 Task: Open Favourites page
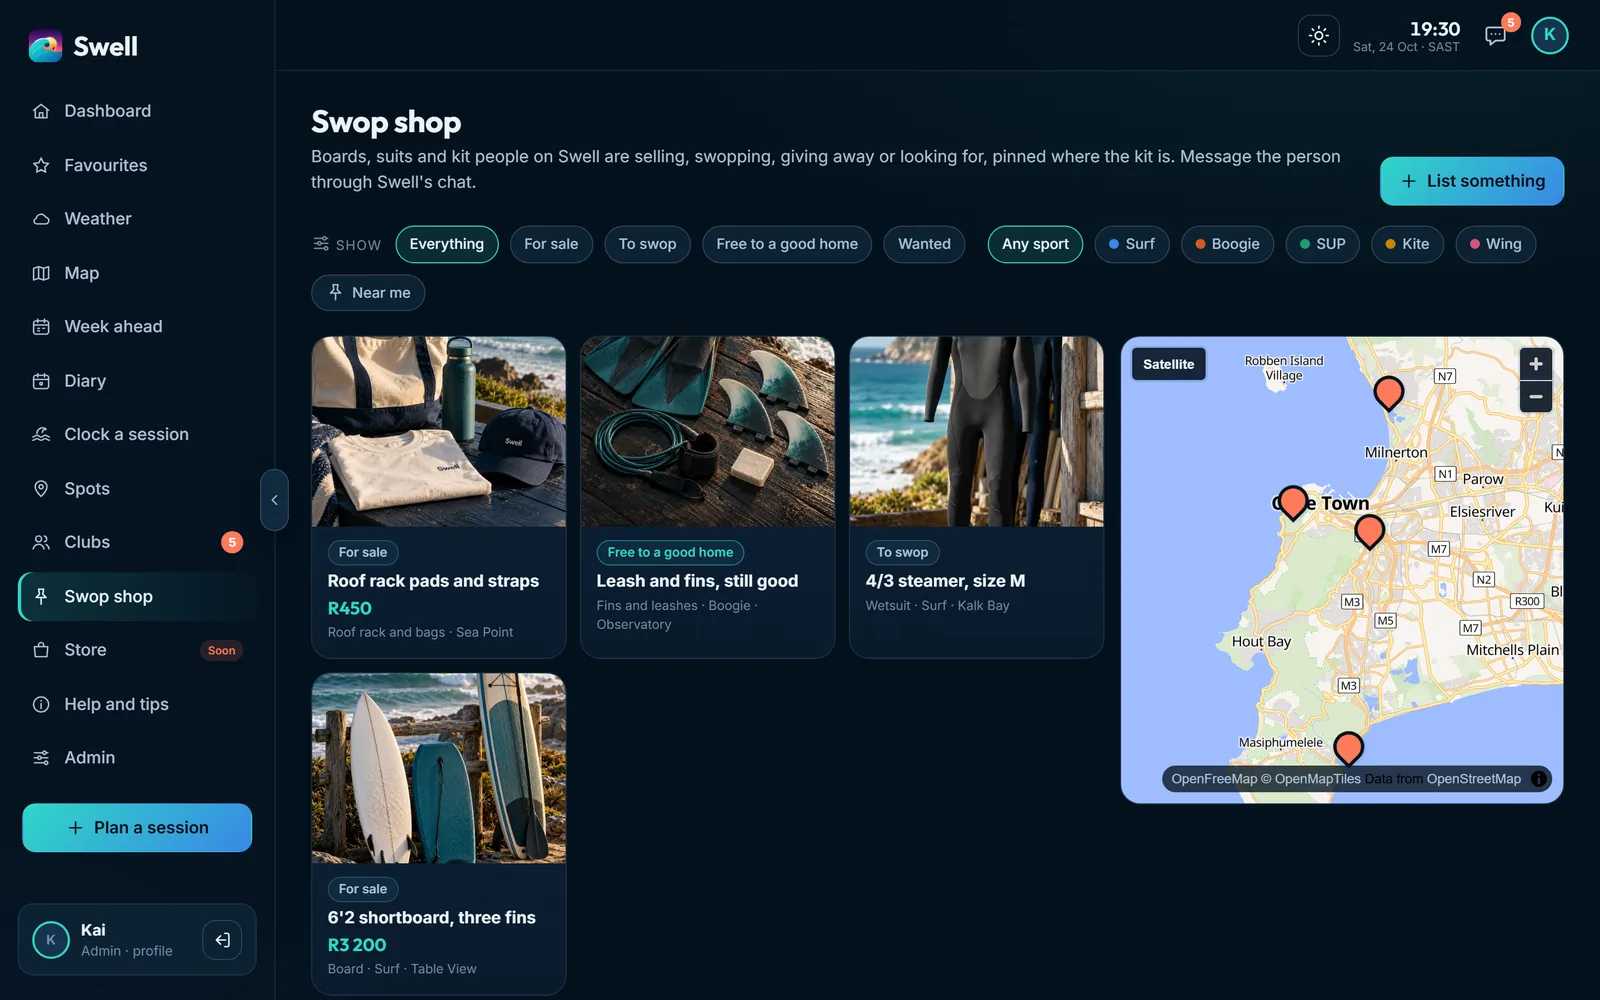coord(138,165)
